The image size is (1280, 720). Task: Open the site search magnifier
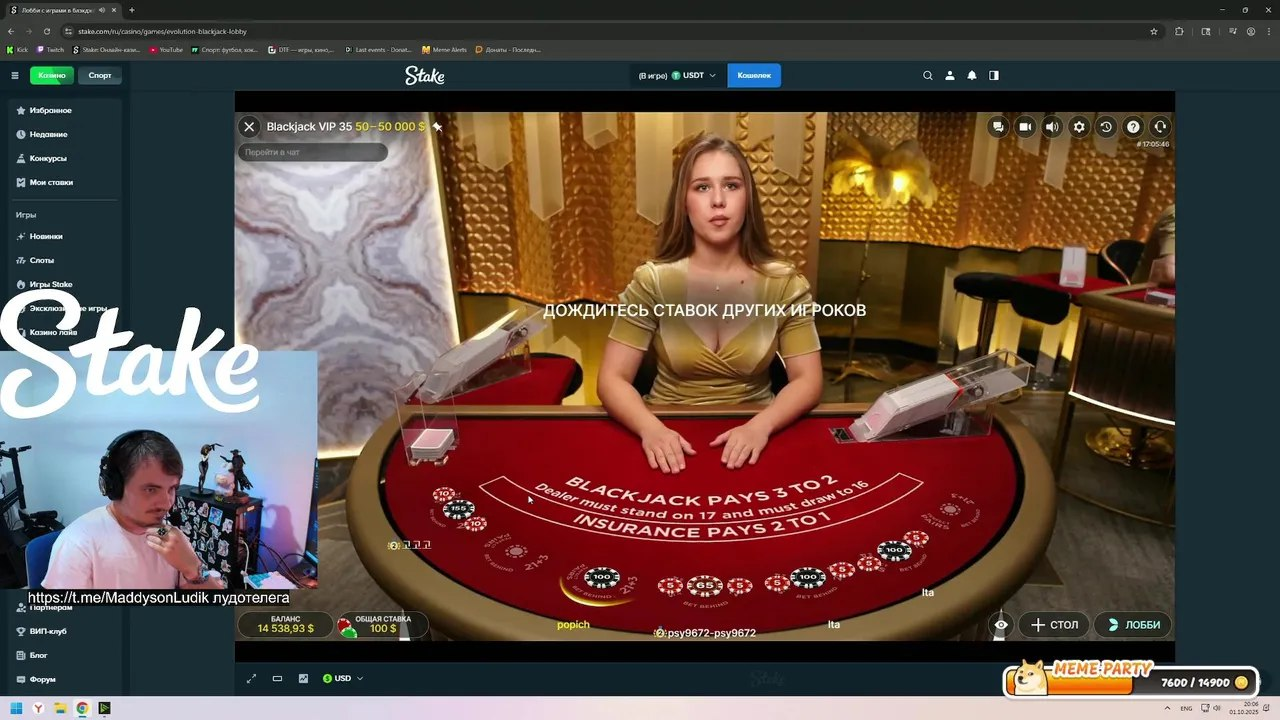928,75
